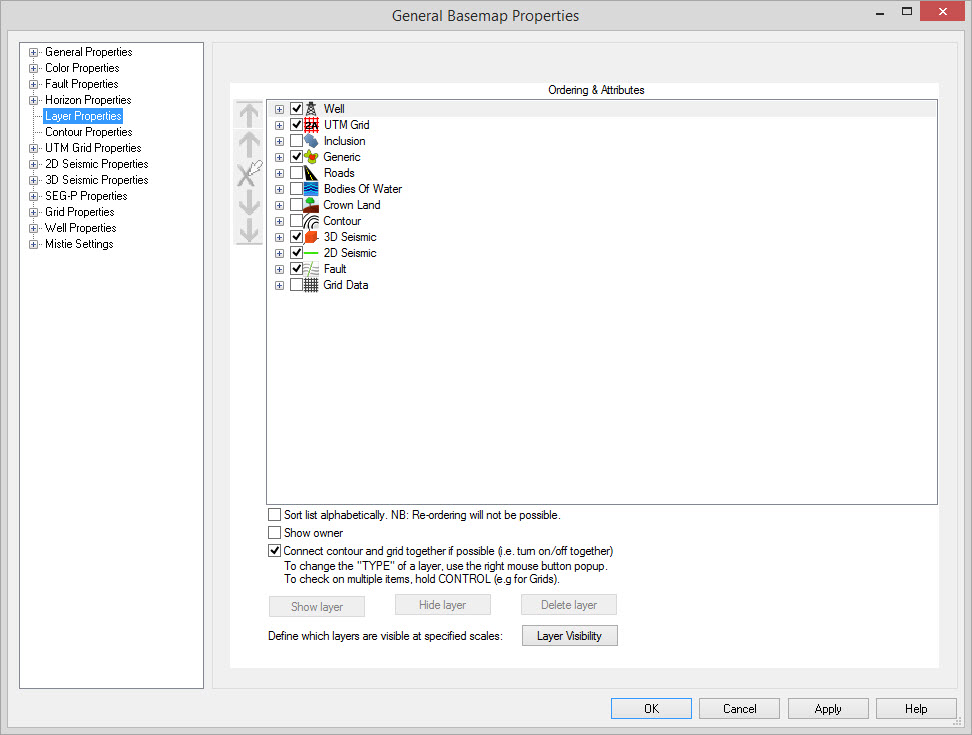Click the orange 3D Seismic cube icon

click(312, 237)
